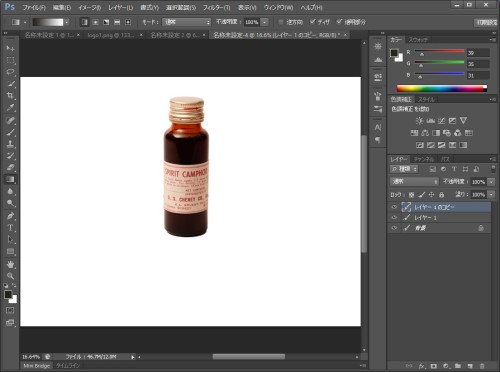Viewport: 500px width, 372px height.
Task: Select the Gradient tool in toolbox
Action: click(x=10, y=179)
